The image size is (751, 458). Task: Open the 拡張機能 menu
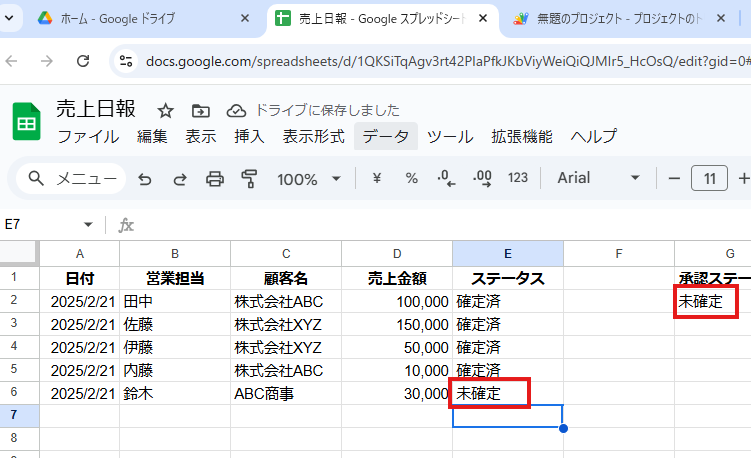pyautogui.click(x=522, y=137)
